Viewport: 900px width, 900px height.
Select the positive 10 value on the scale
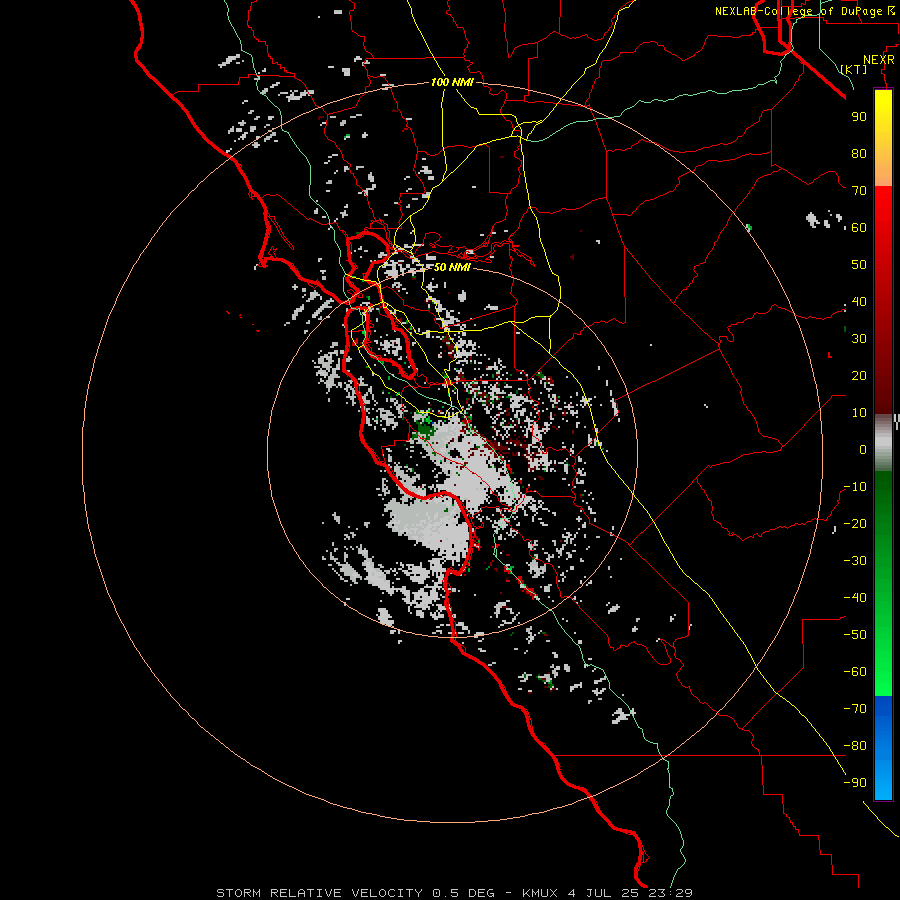pos(859,413)
